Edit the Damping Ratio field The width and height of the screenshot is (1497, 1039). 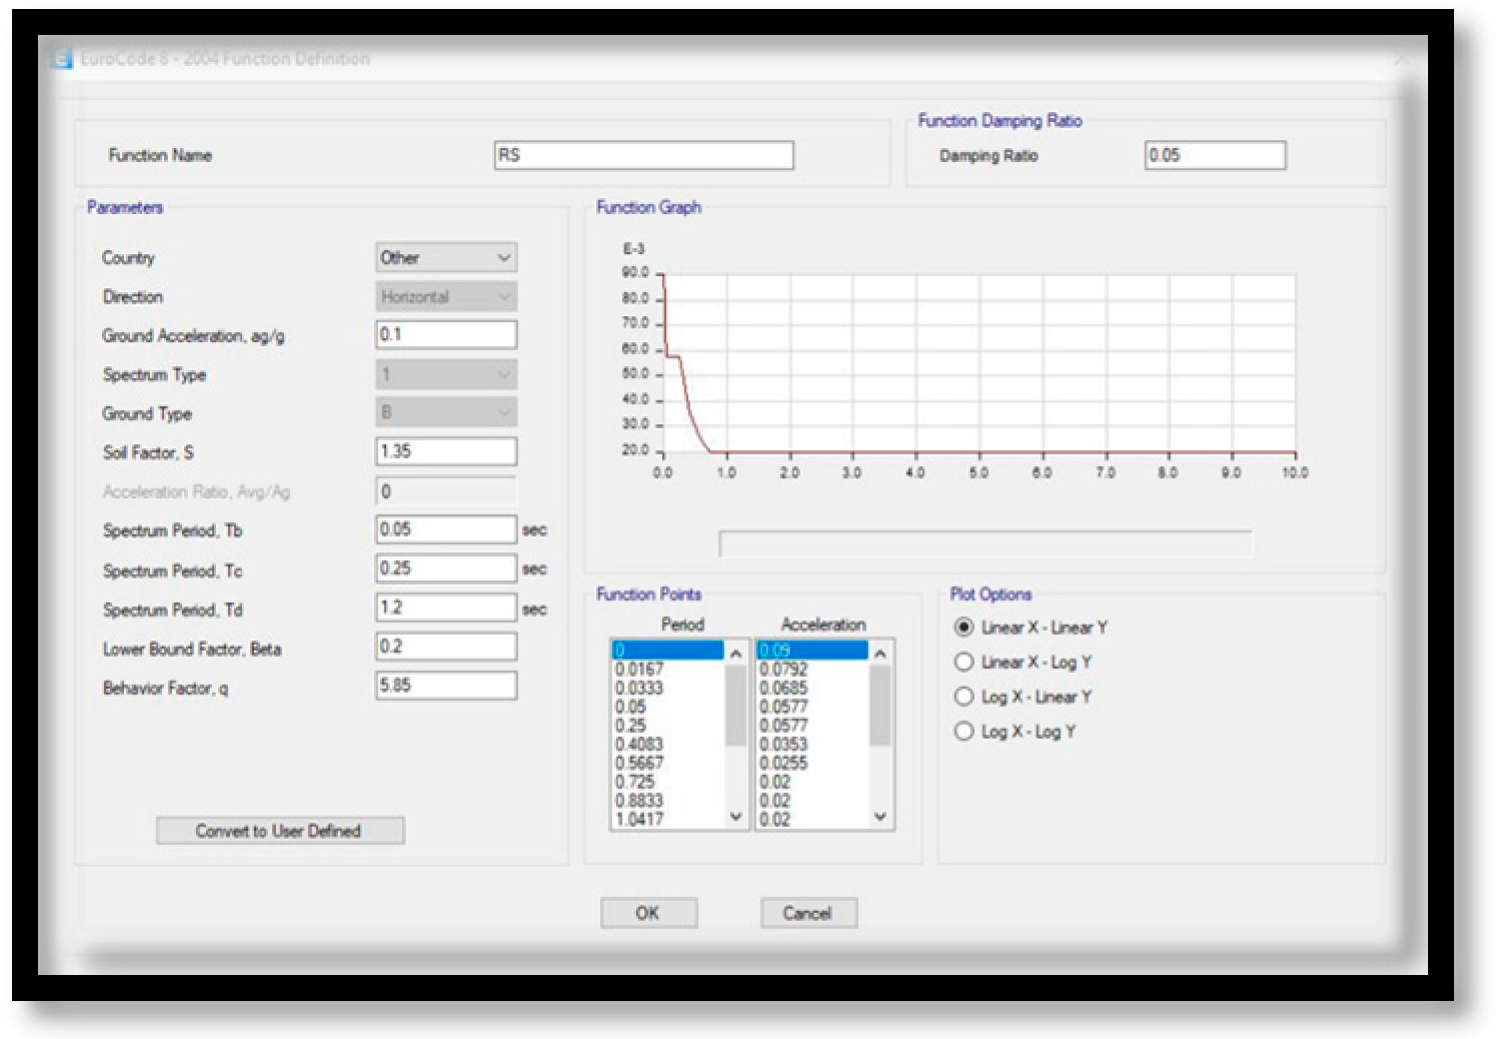[1214, 155]
